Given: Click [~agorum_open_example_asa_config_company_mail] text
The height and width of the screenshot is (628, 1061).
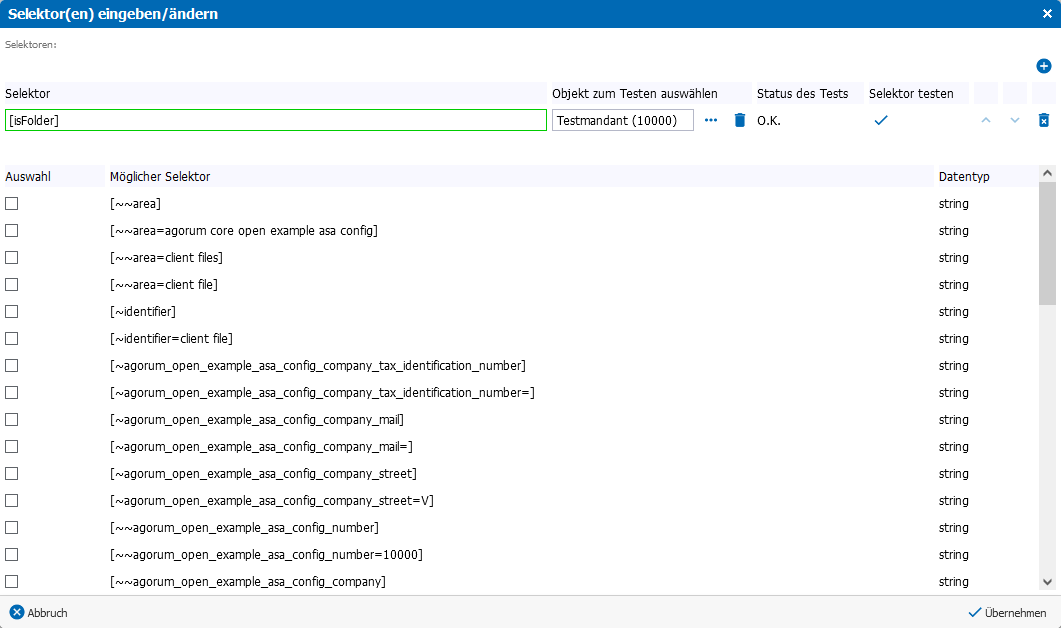Looking at the screenshot, I should point(257,420).
